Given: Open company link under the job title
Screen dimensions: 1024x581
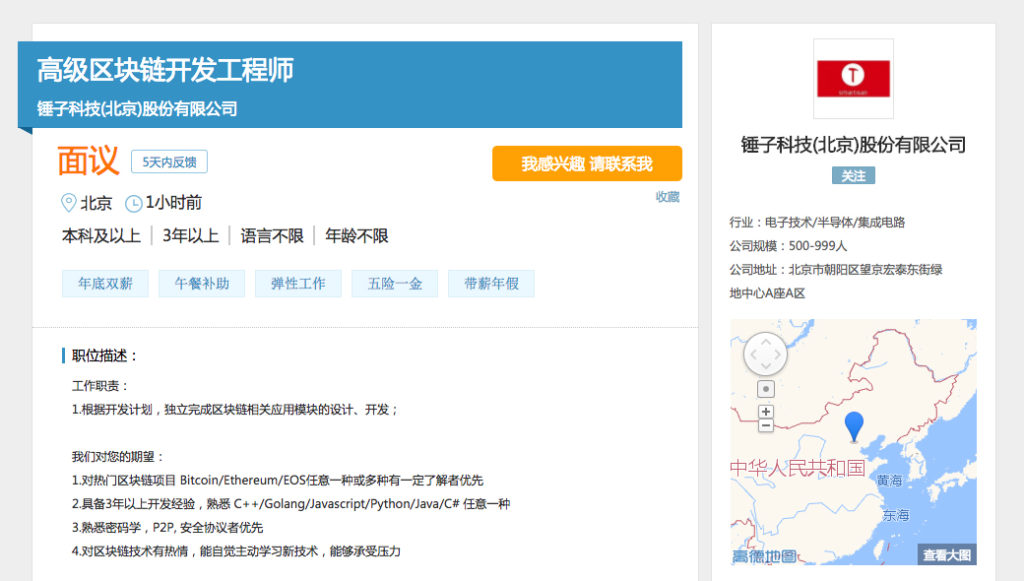Looking at the screenshot, I should point(137,109).
